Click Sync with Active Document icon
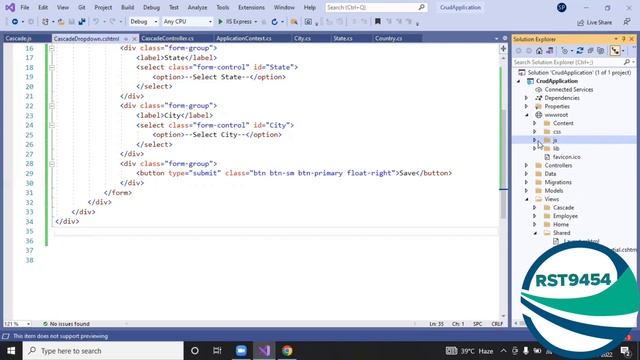640x360 pixels. pyautogui.click(x=580, y=51)
